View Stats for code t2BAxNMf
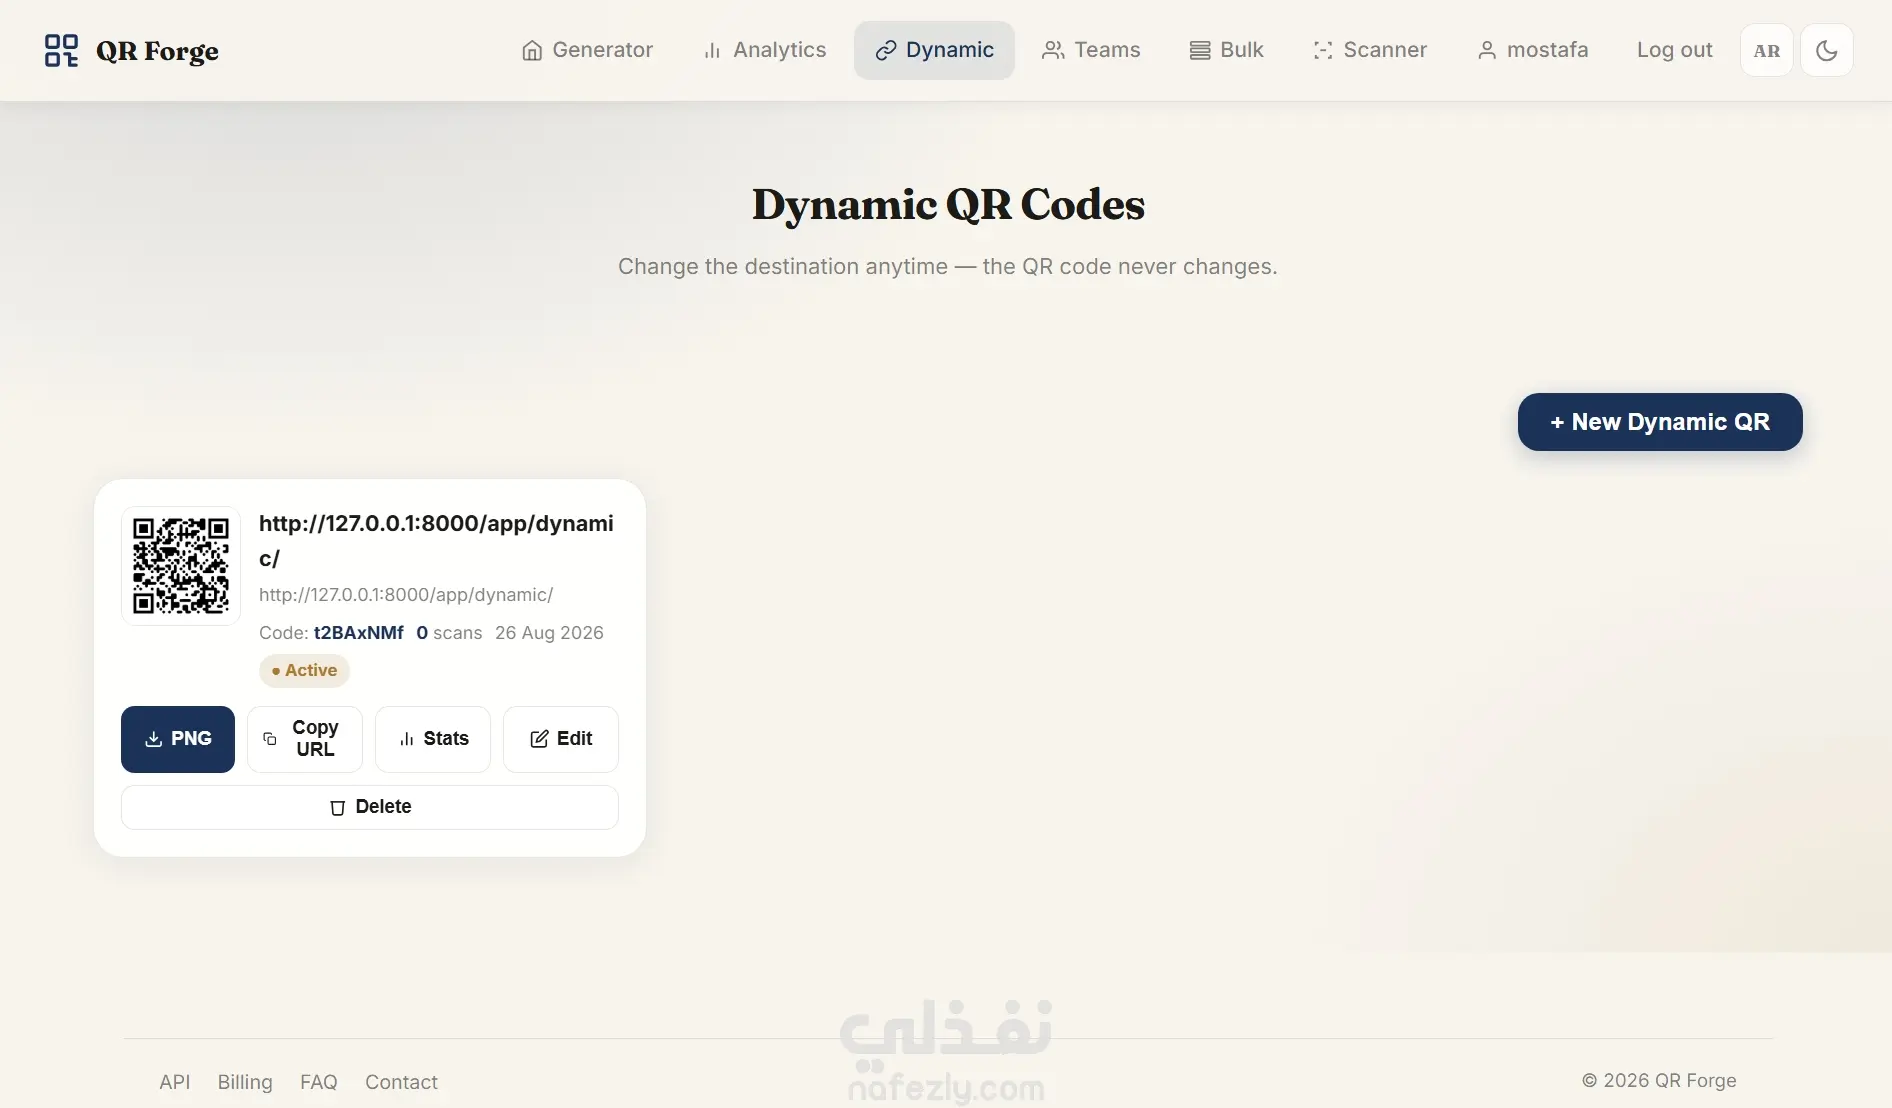1892x1108 pixels. click(433, 739)
